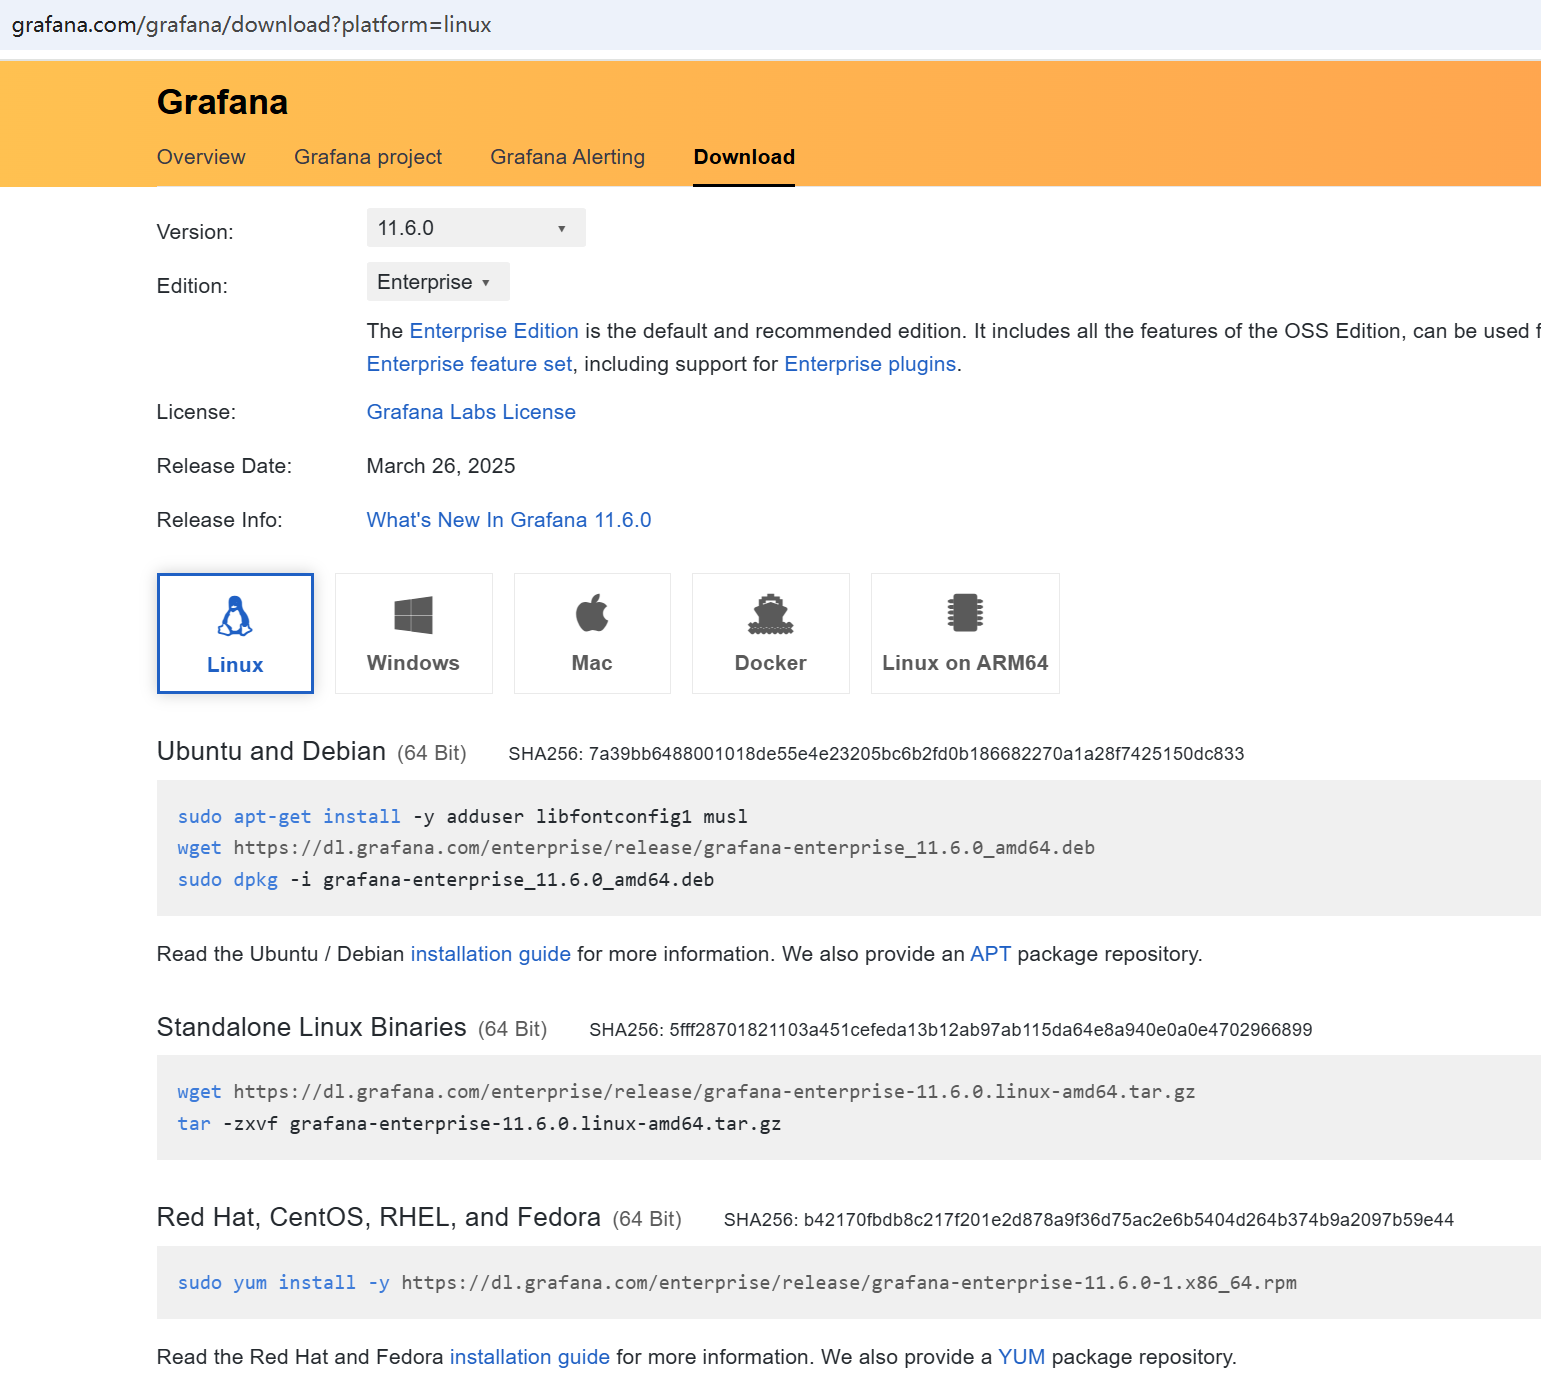Viewport: 1541px width, 1382px height.
Task: Open the Version 11.6.0 dropdown
Action: [x=475, y=227]
